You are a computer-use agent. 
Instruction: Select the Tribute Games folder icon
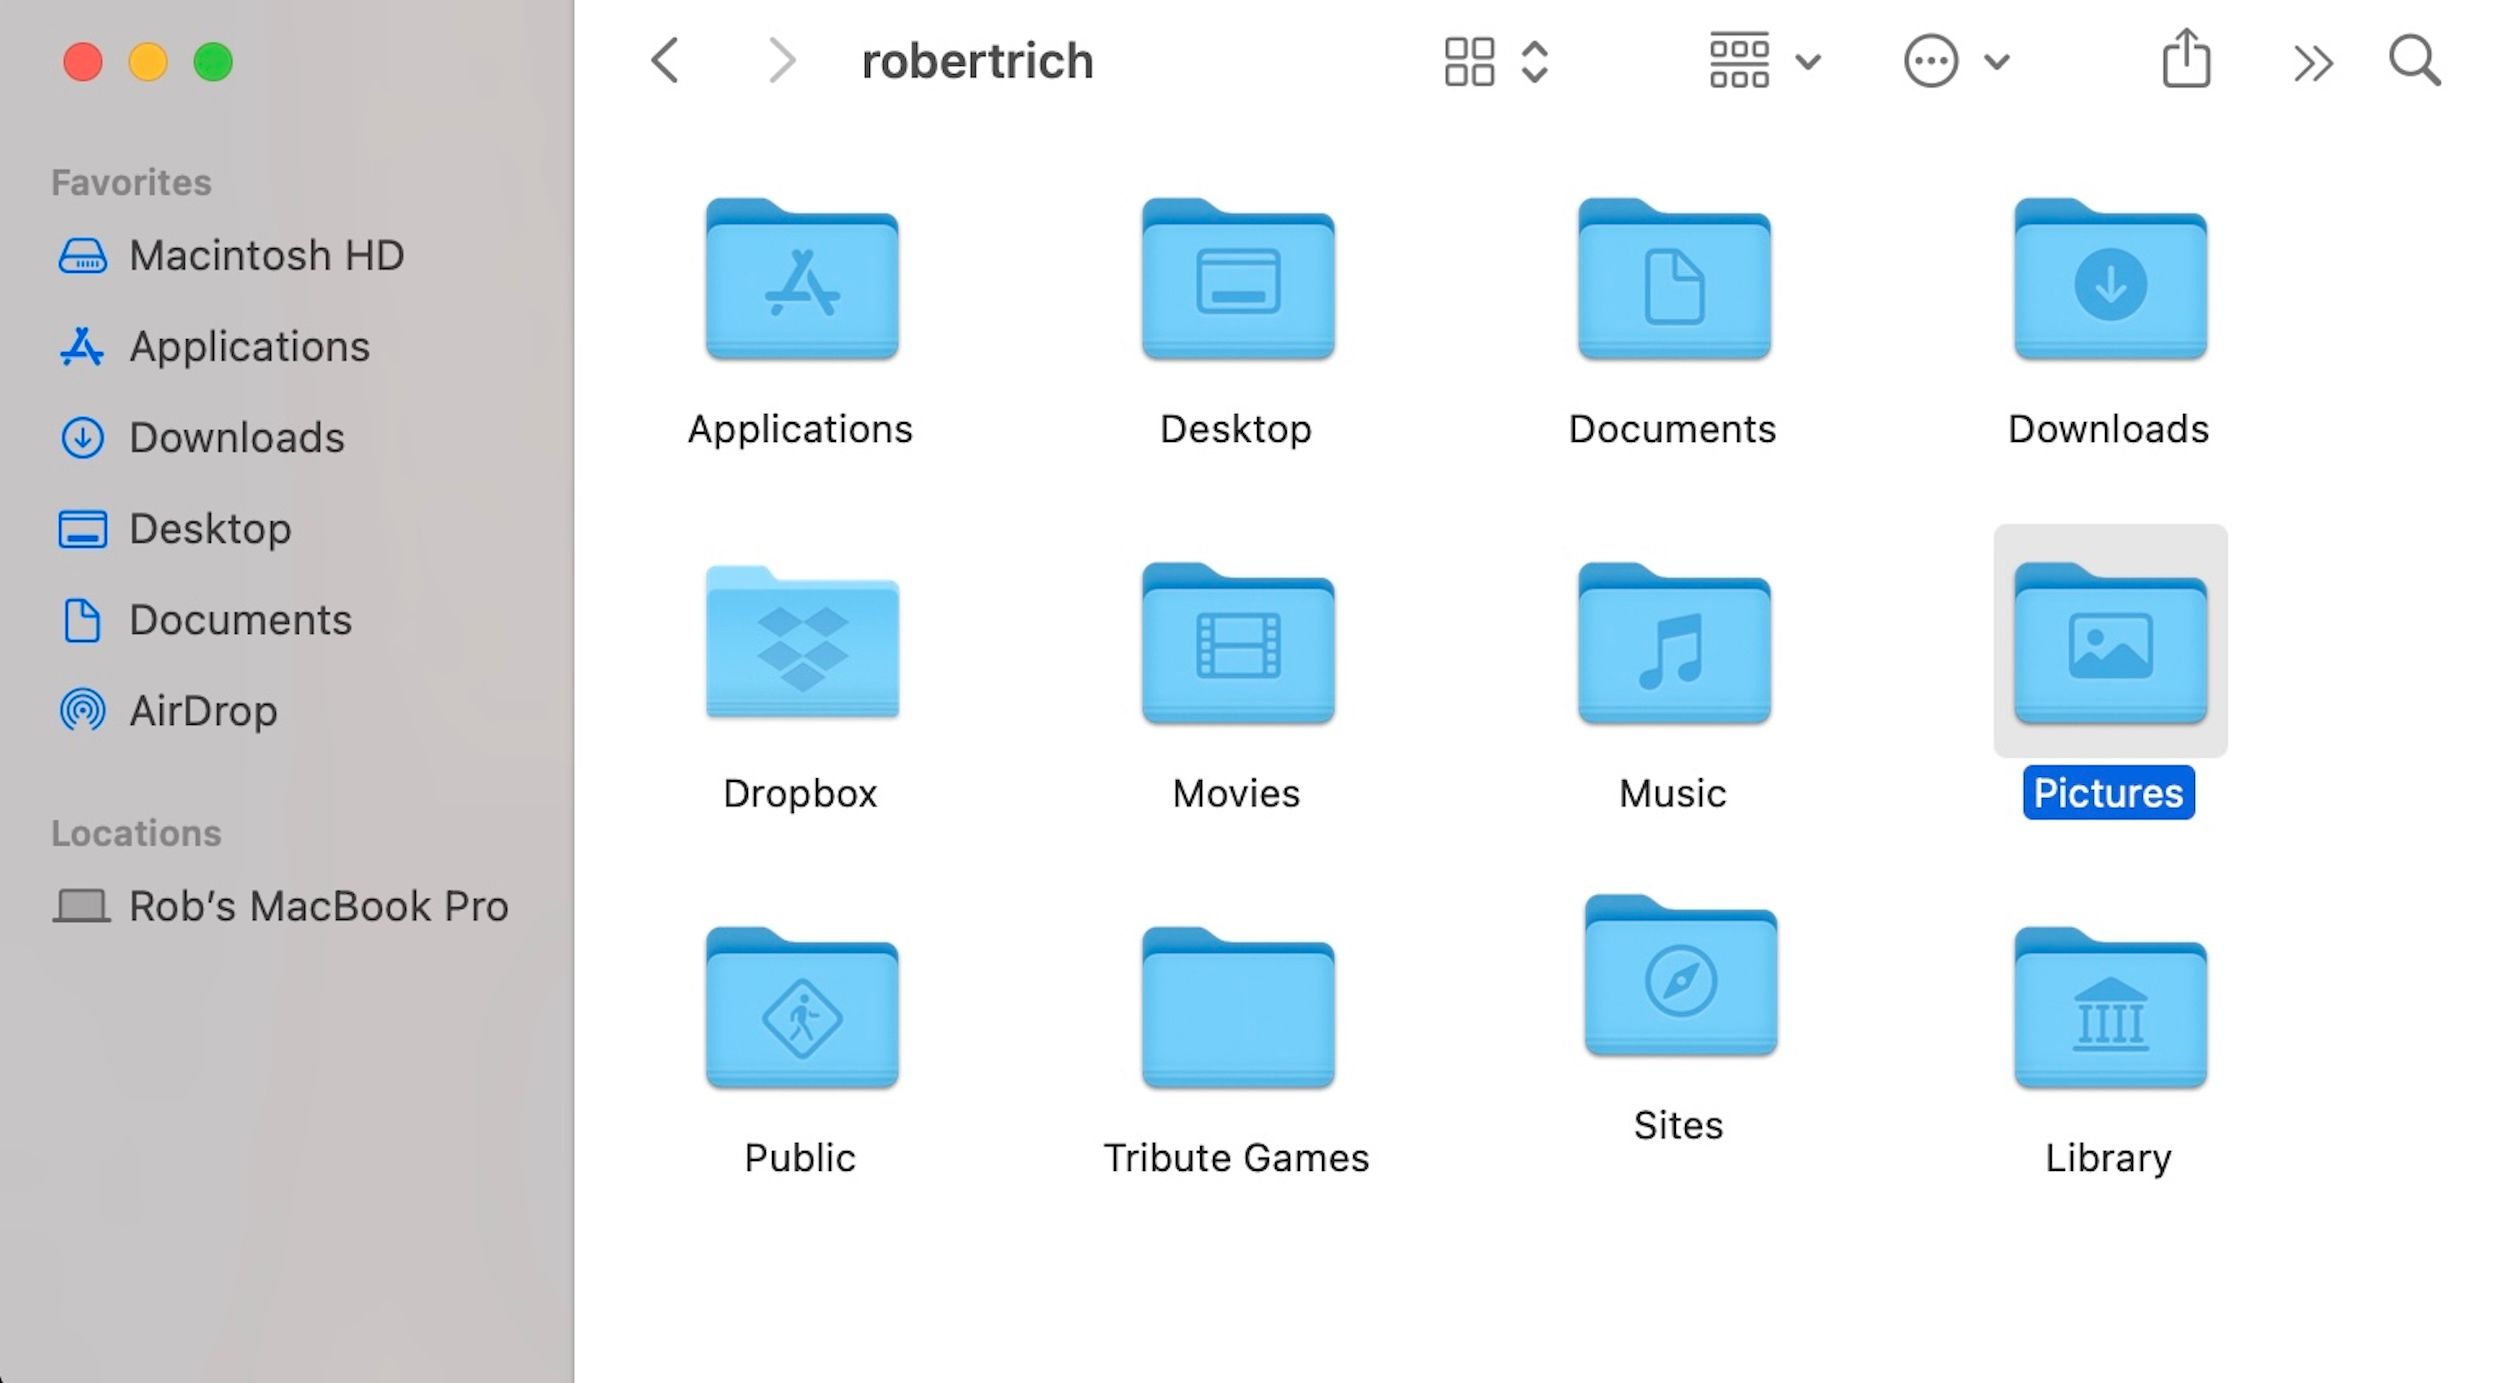(1238, 1007)
